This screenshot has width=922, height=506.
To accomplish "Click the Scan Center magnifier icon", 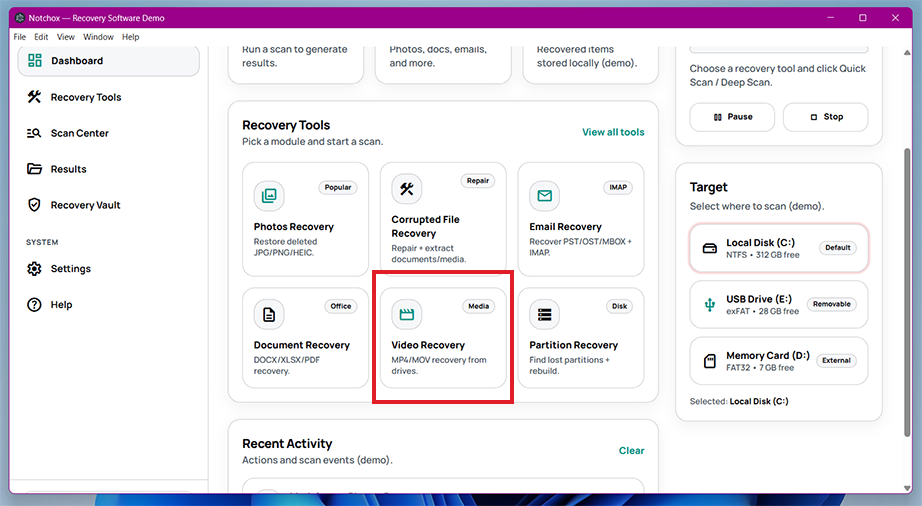I will pyautogui.click(x=34, y=133).
